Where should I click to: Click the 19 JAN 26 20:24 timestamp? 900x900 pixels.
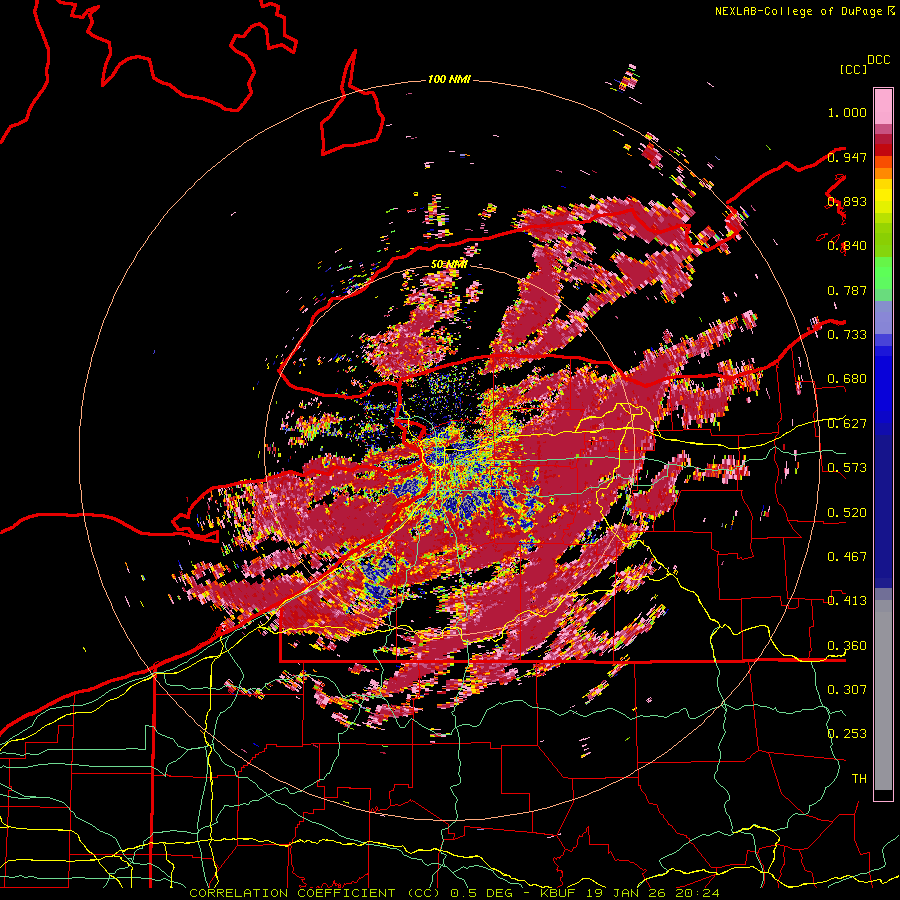(651, 893)
